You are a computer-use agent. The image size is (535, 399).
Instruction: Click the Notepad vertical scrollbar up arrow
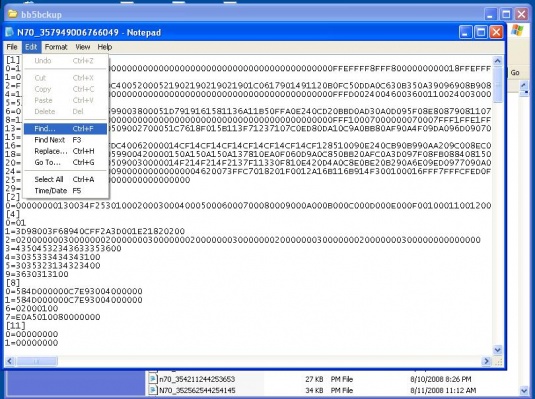pyautogui.click(x=497, y=61)
